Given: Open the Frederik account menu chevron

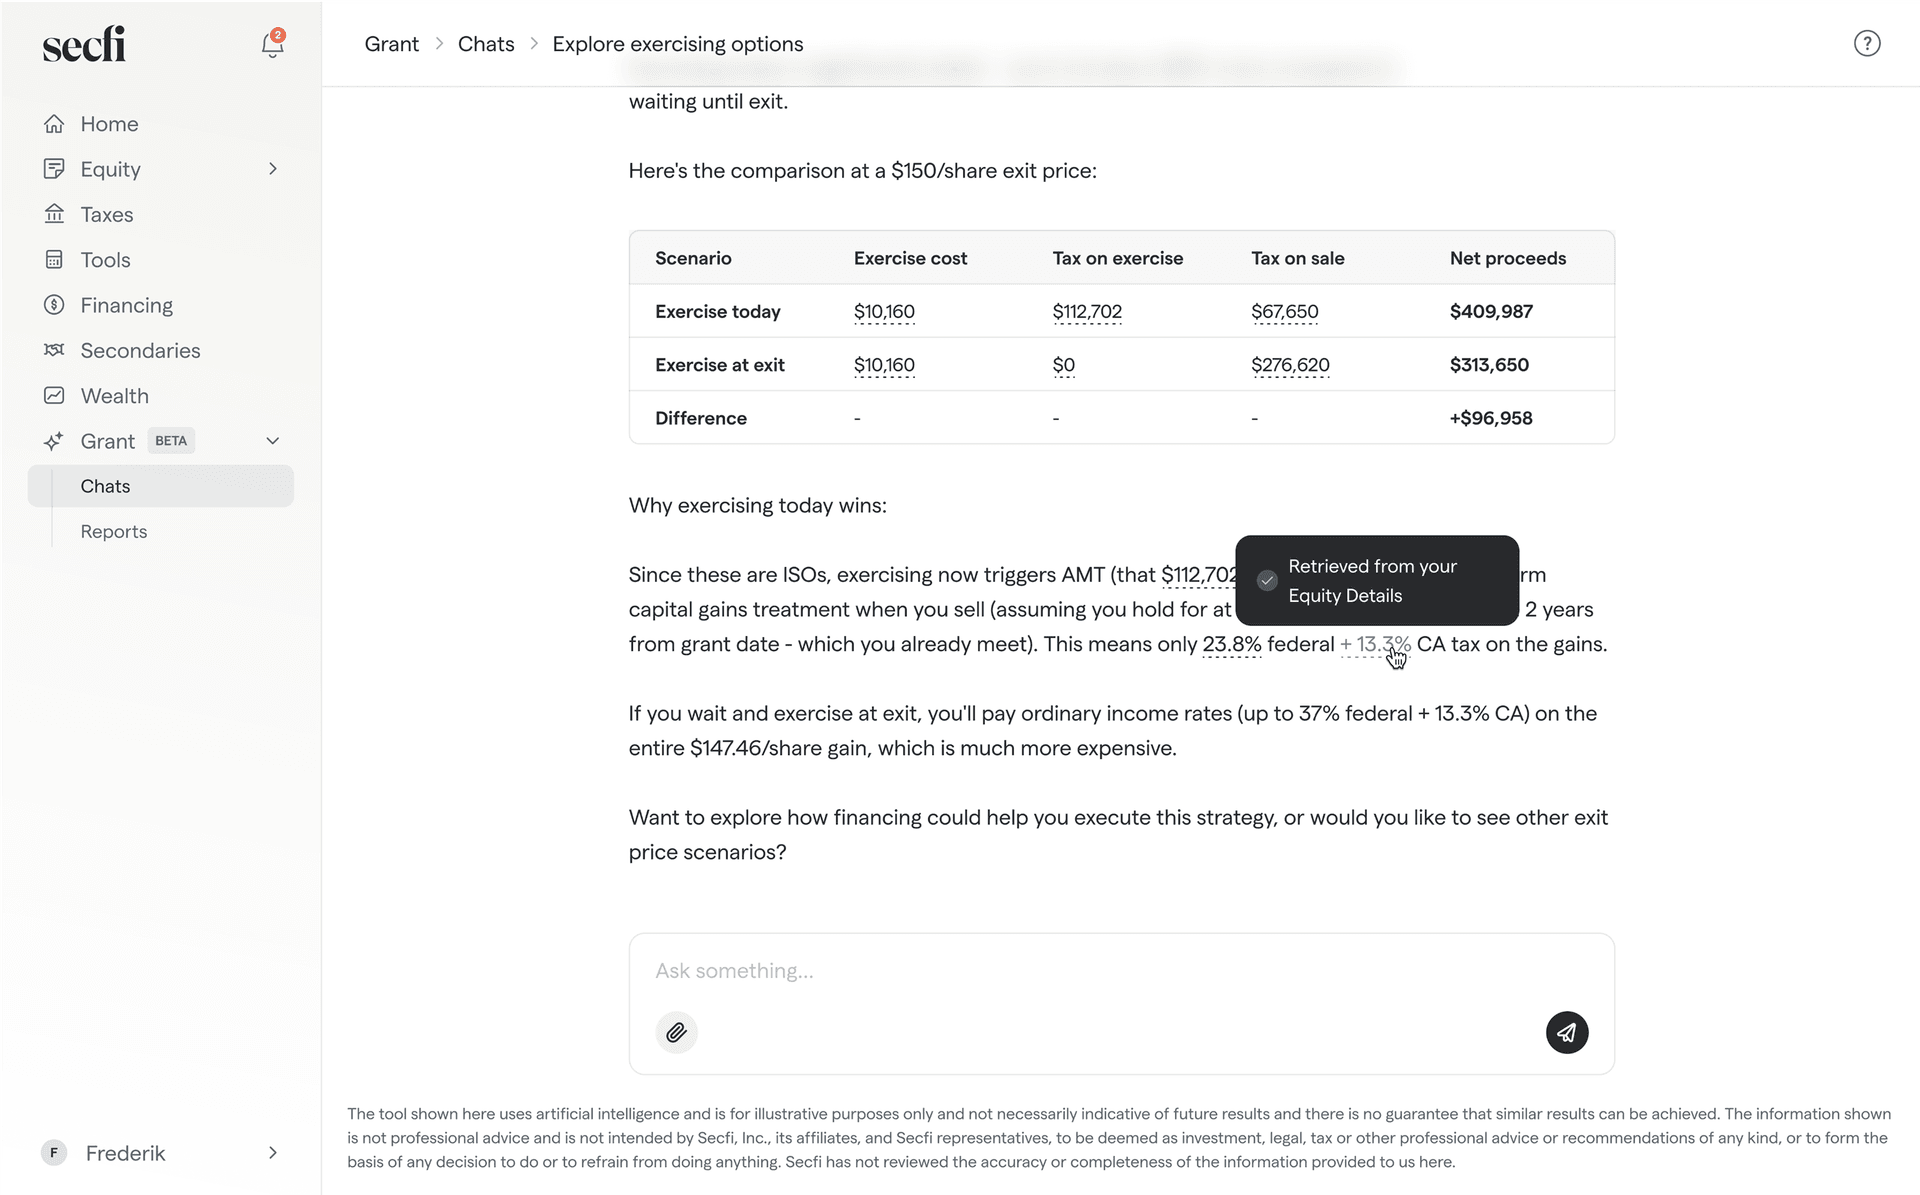Looking at the screenshot, I should [x=272, y=1153].
